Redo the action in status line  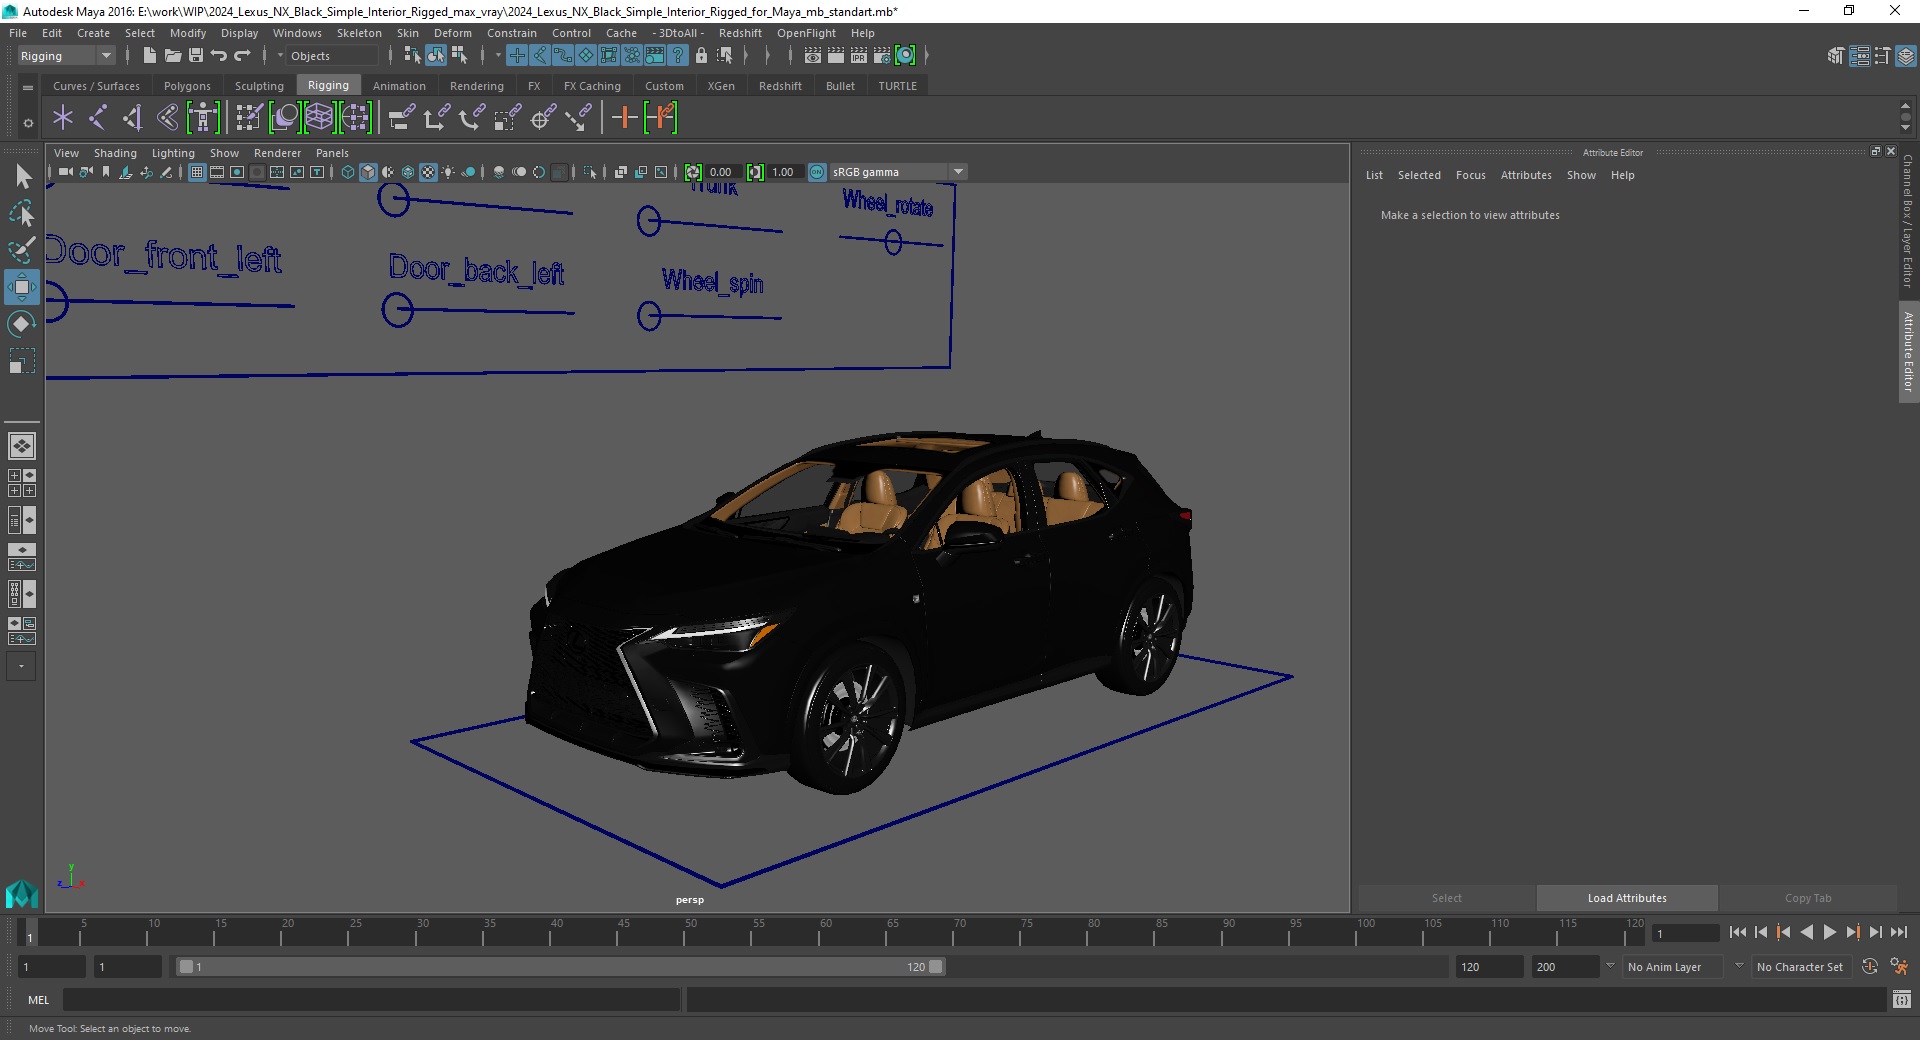click(242, 56)
